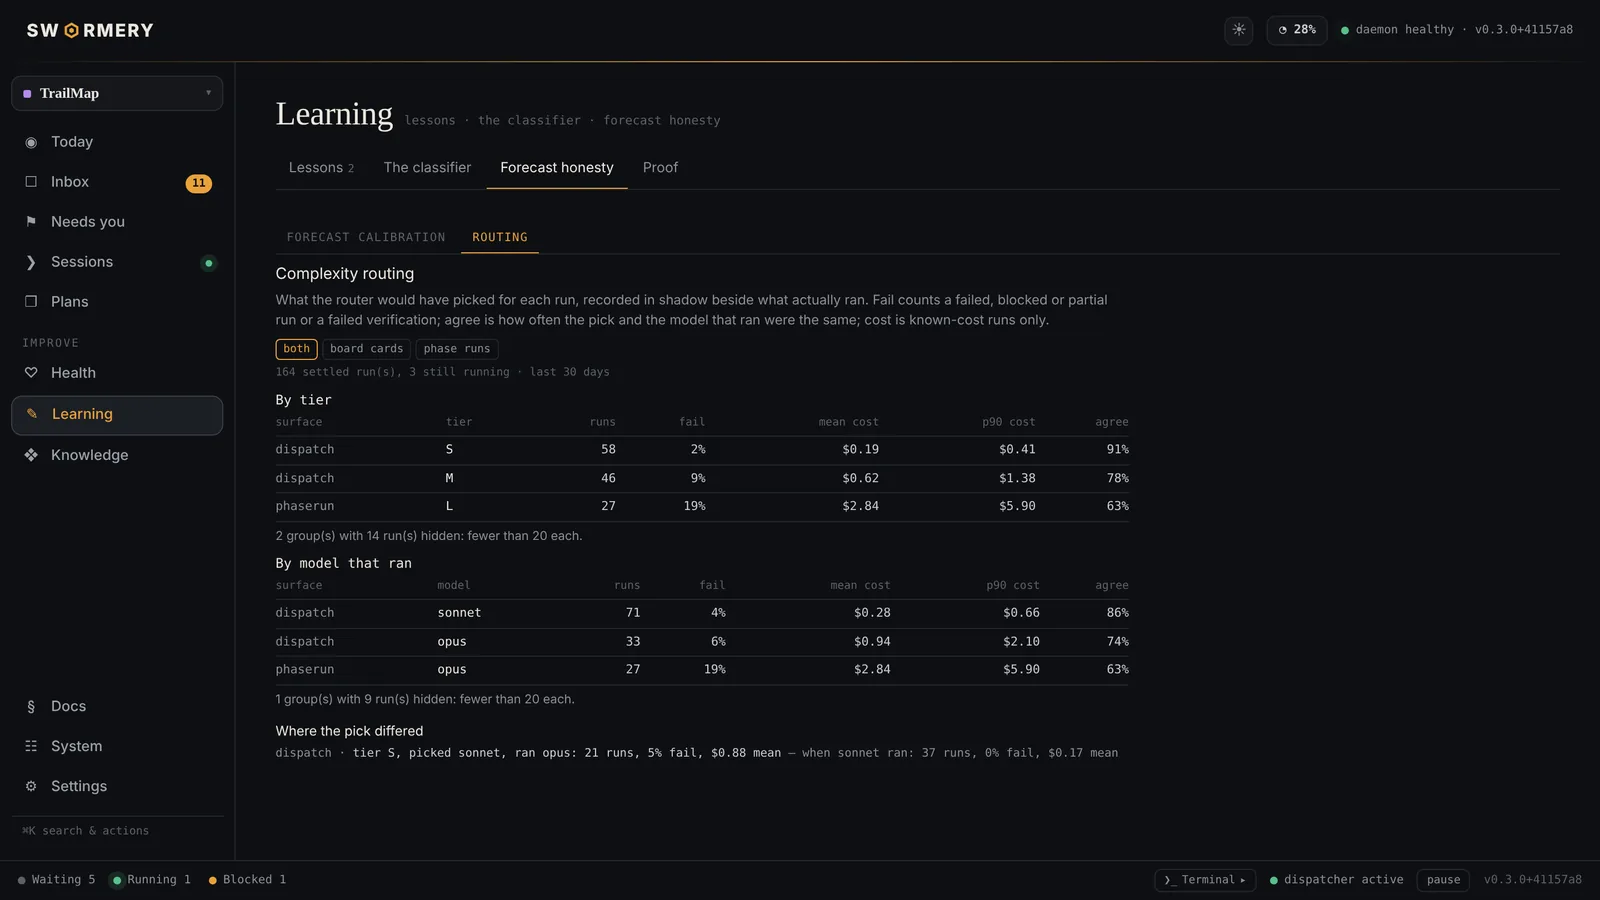Switch to The classifier tab

(x=427, y=168)
